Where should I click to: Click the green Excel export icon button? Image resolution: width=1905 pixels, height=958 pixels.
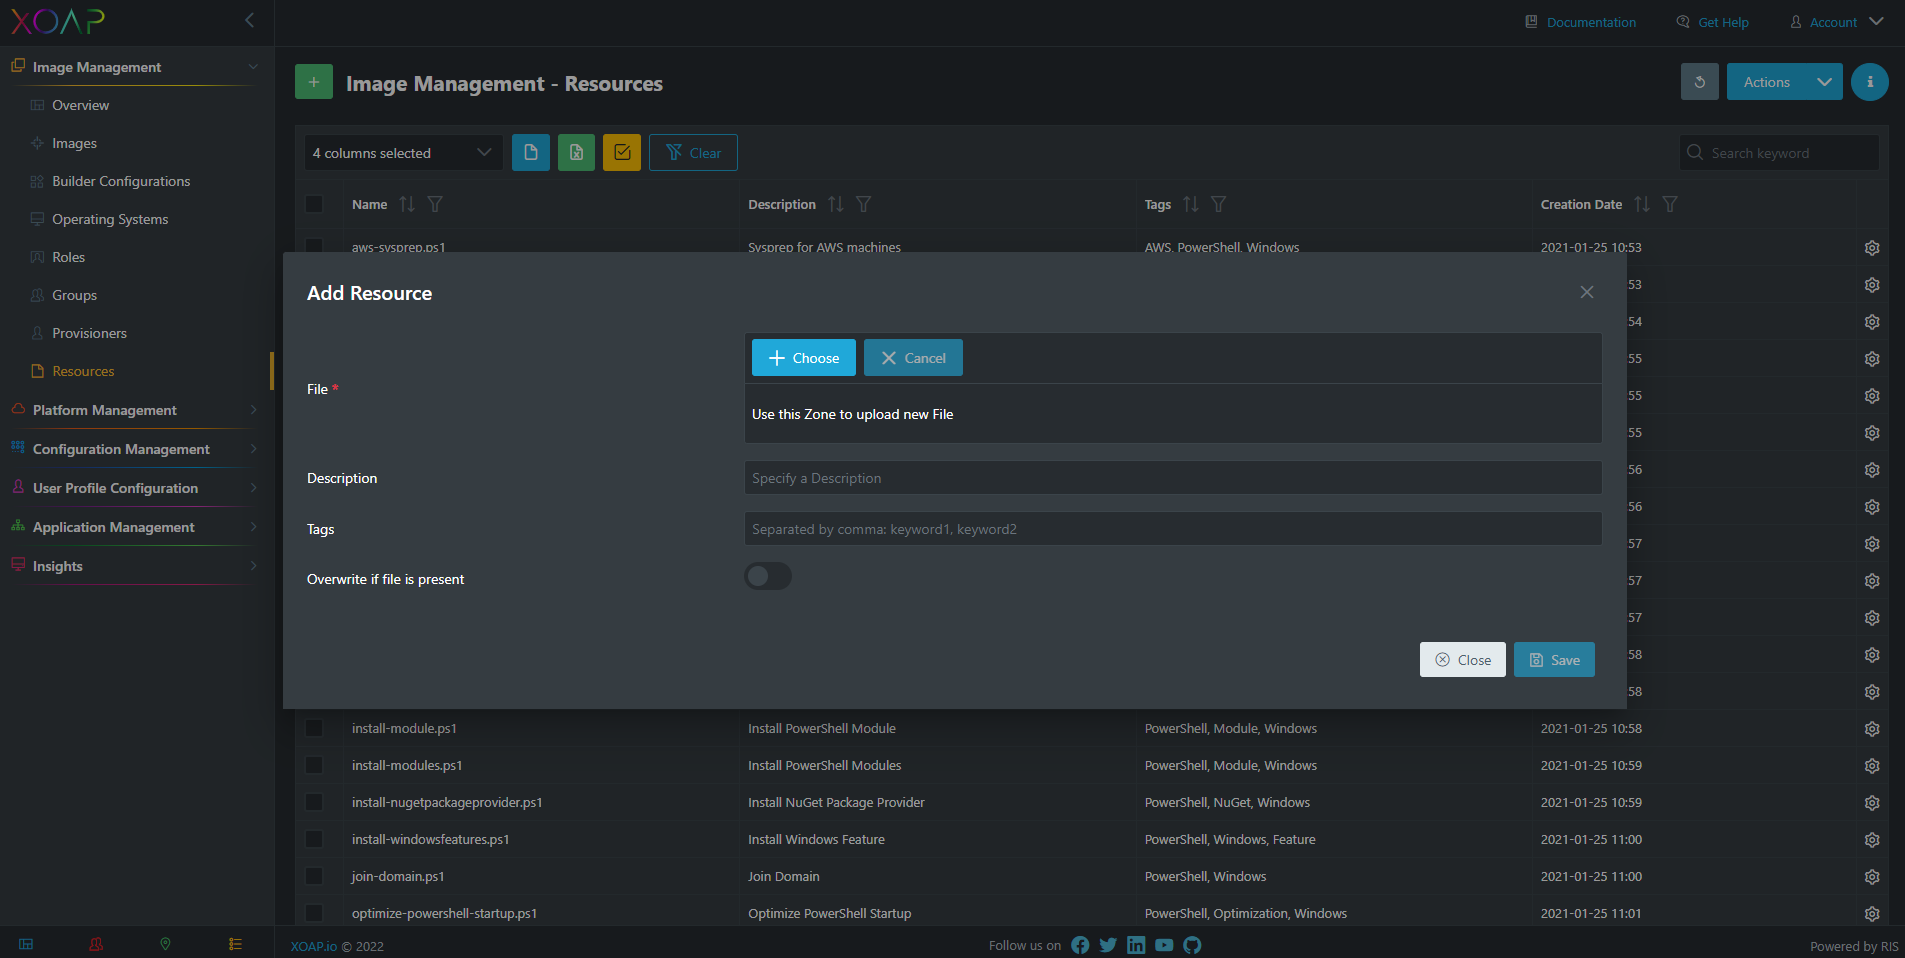point(576,152)
